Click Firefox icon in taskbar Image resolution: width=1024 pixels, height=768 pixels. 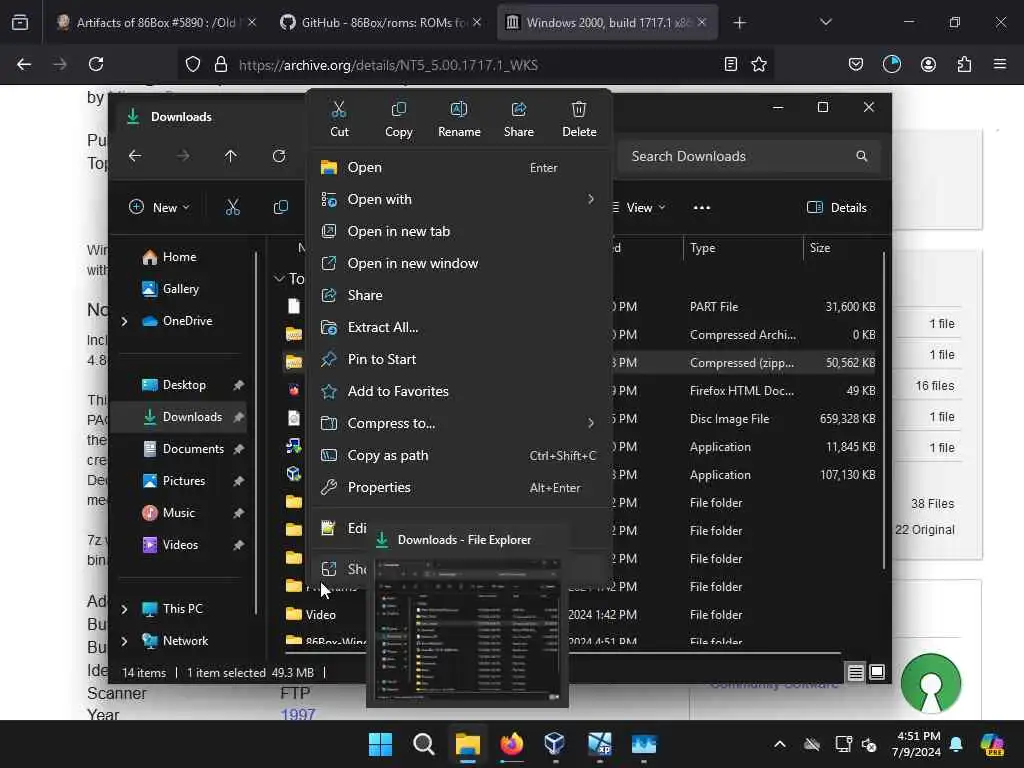coord(512,744)
